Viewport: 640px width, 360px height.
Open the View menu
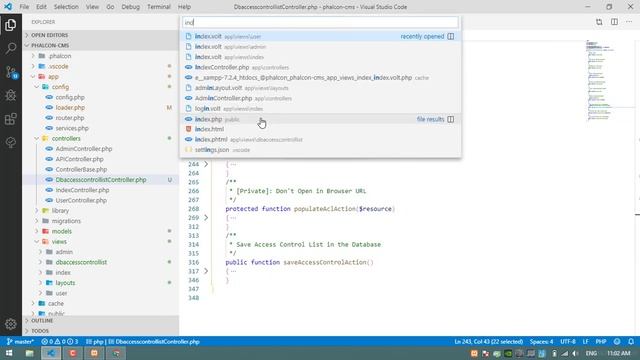coord(92,7)
